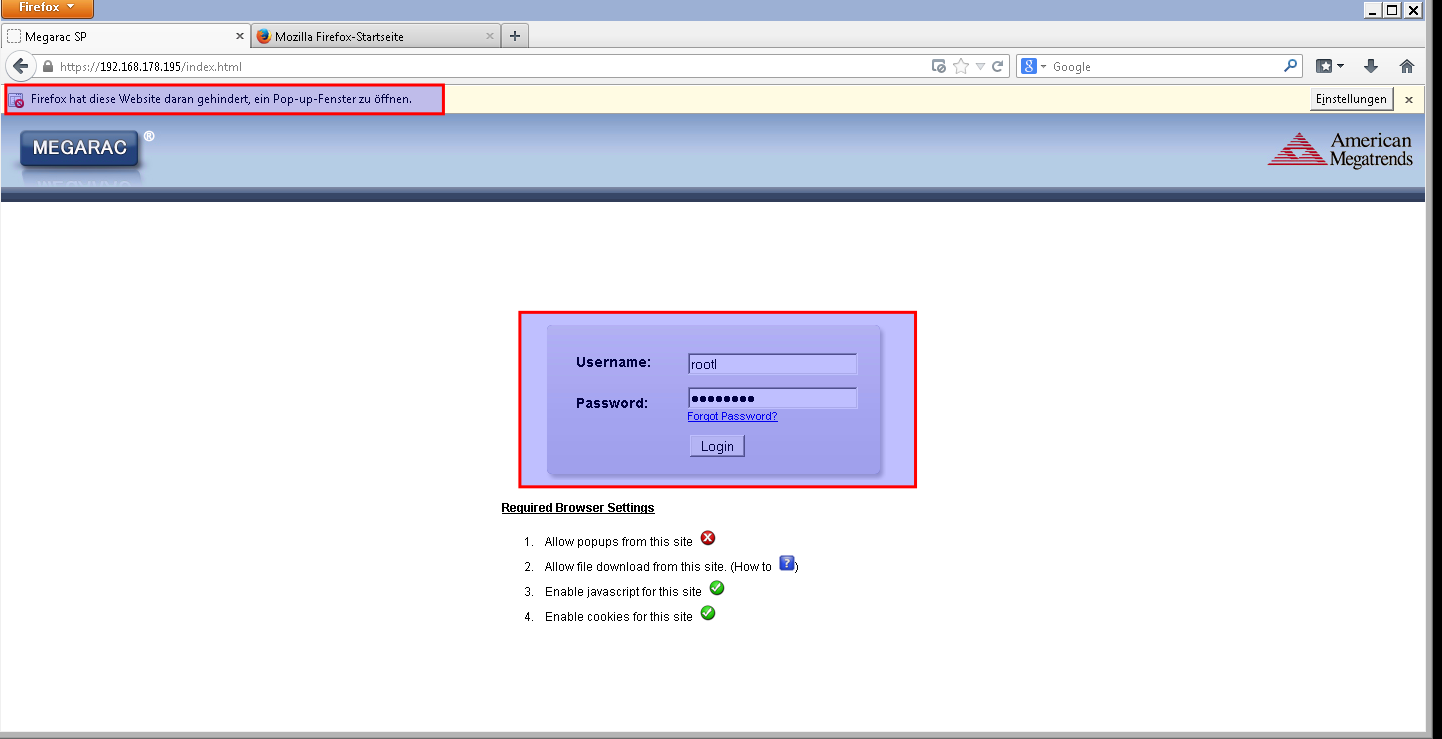
Task: Open the Downloads arrow icon
Action: [1371, 66]
